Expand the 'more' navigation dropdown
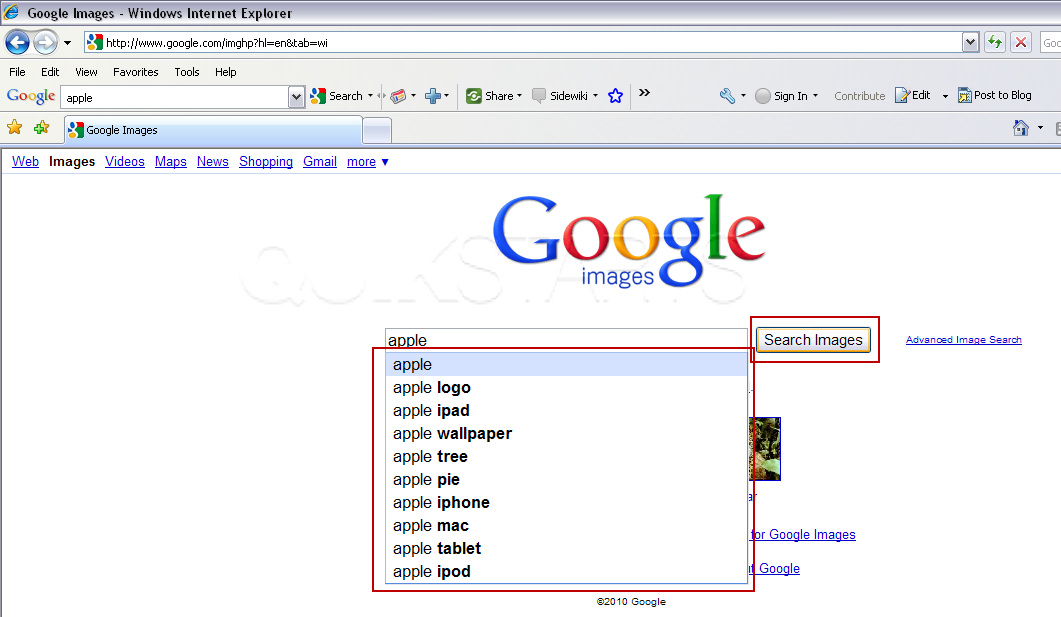The image size is (1061, 617). click(367, 162)
